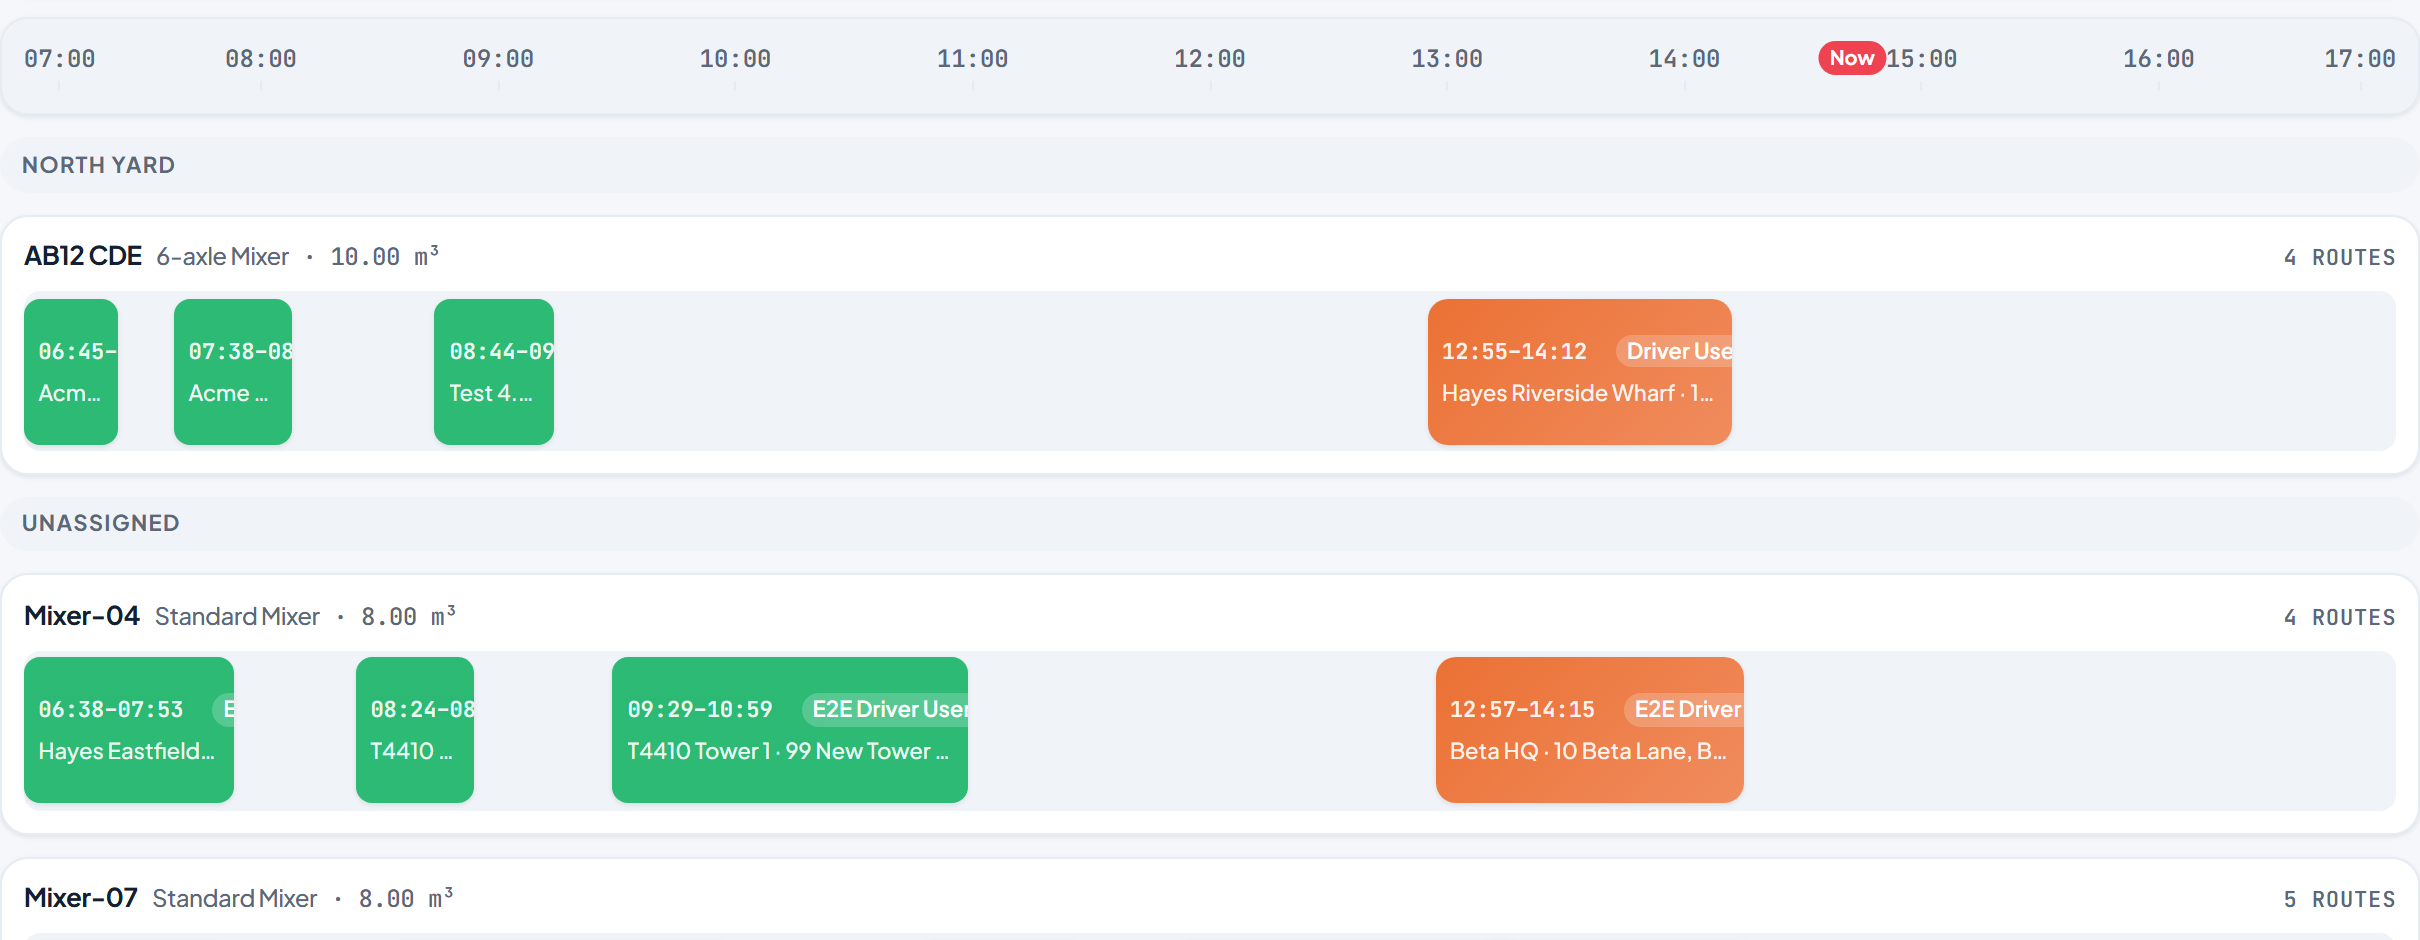Select the 08:24 T4410 route block
The width and height of the screenshot is (2420, 940).
tap(415, 730)
